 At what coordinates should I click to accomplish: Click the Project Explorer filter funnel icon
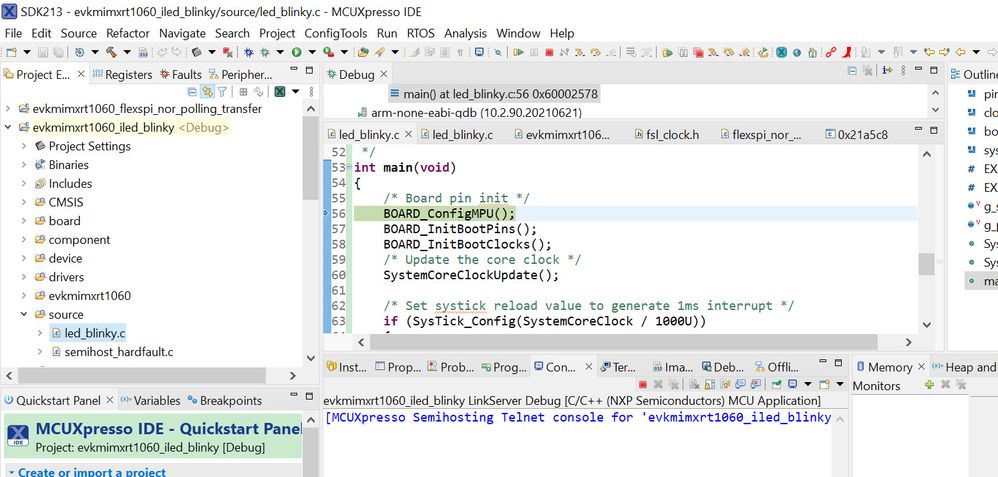tap(222, 92)
